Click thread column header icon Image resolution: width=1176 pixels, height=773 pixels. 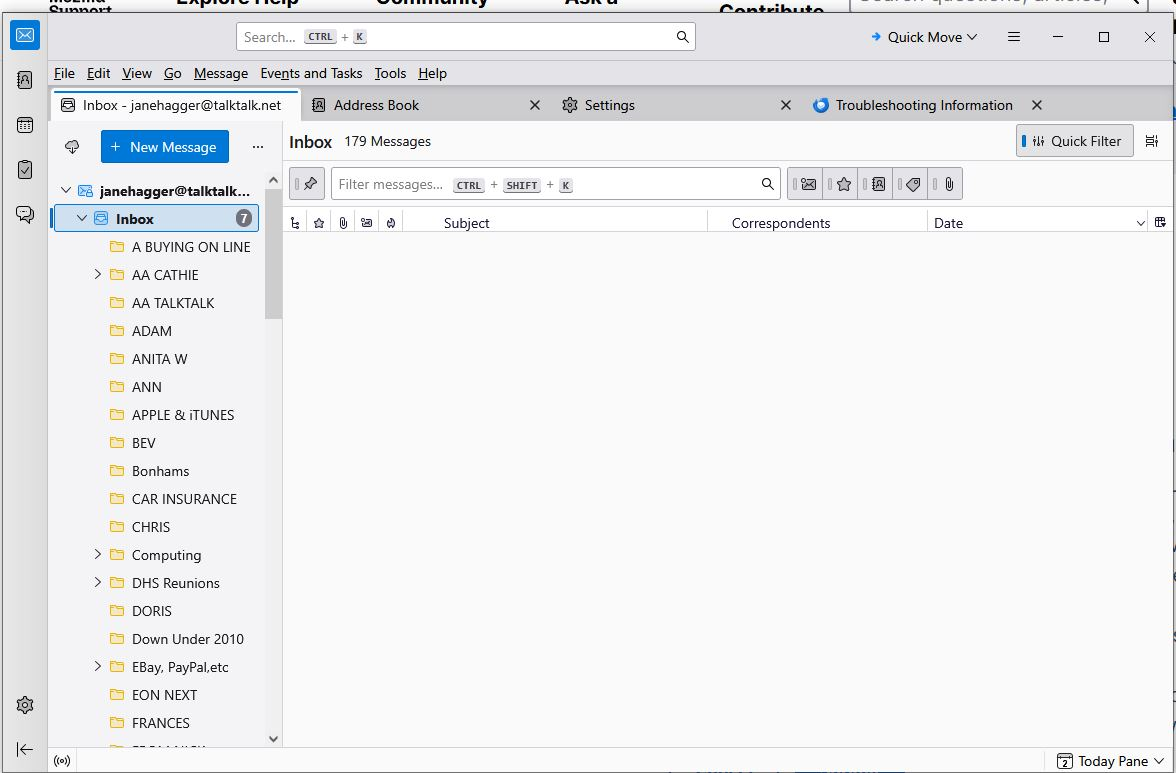pyautogui.click(x=295, y=223)
